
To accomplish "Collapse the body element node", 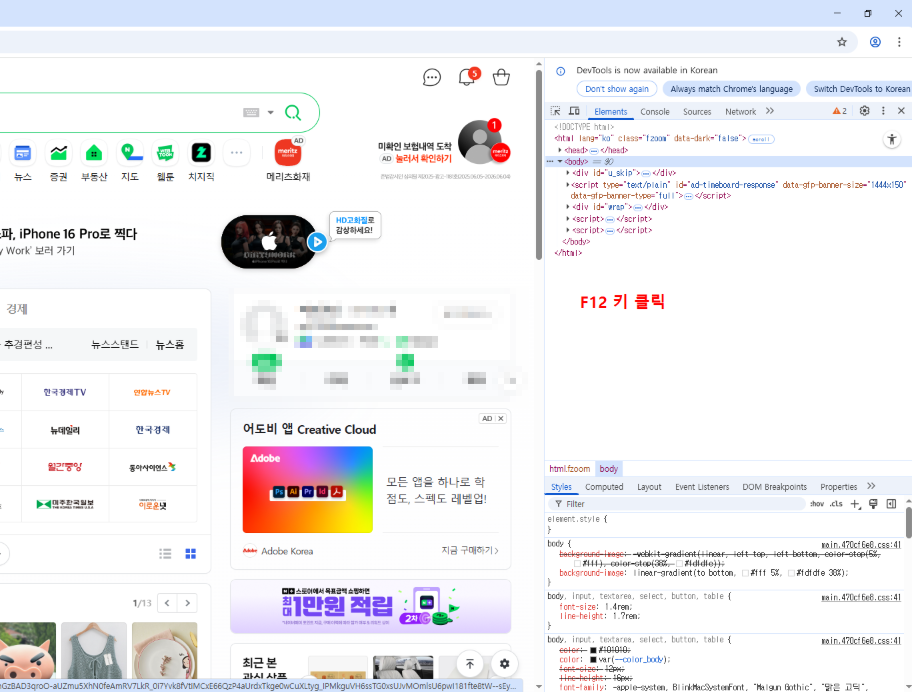I will pyautogui.click(x=560, y=162).
